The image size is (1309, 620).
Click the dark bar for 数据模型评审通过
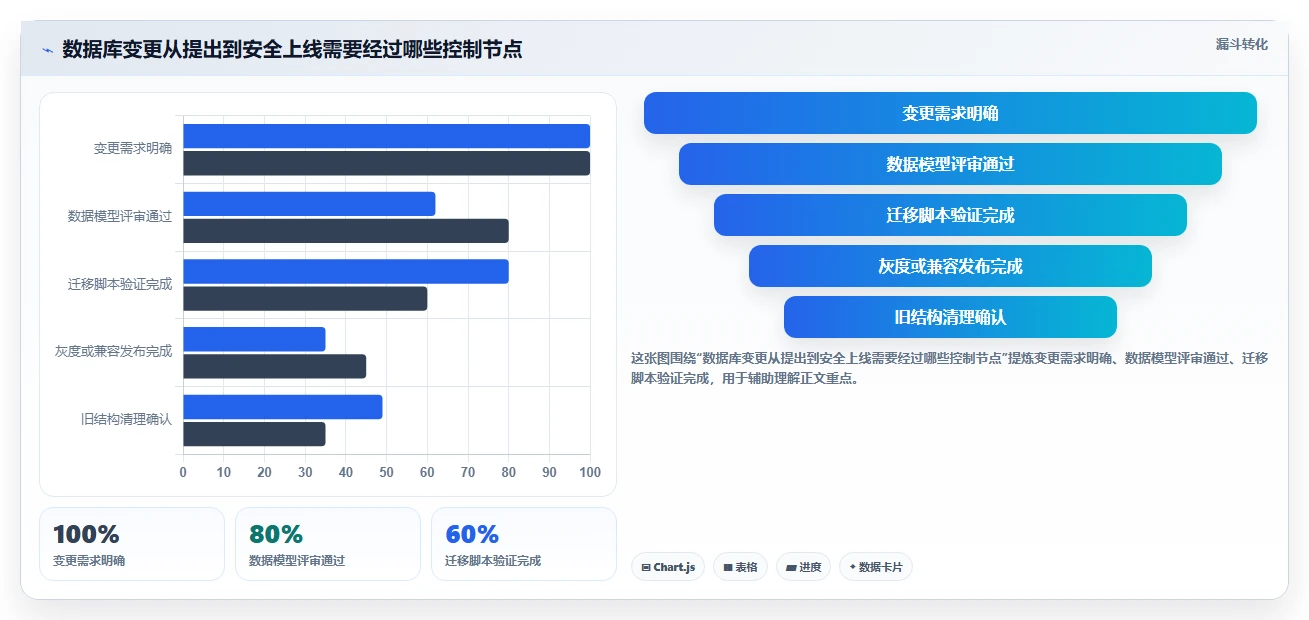click(x=346, y=231)
